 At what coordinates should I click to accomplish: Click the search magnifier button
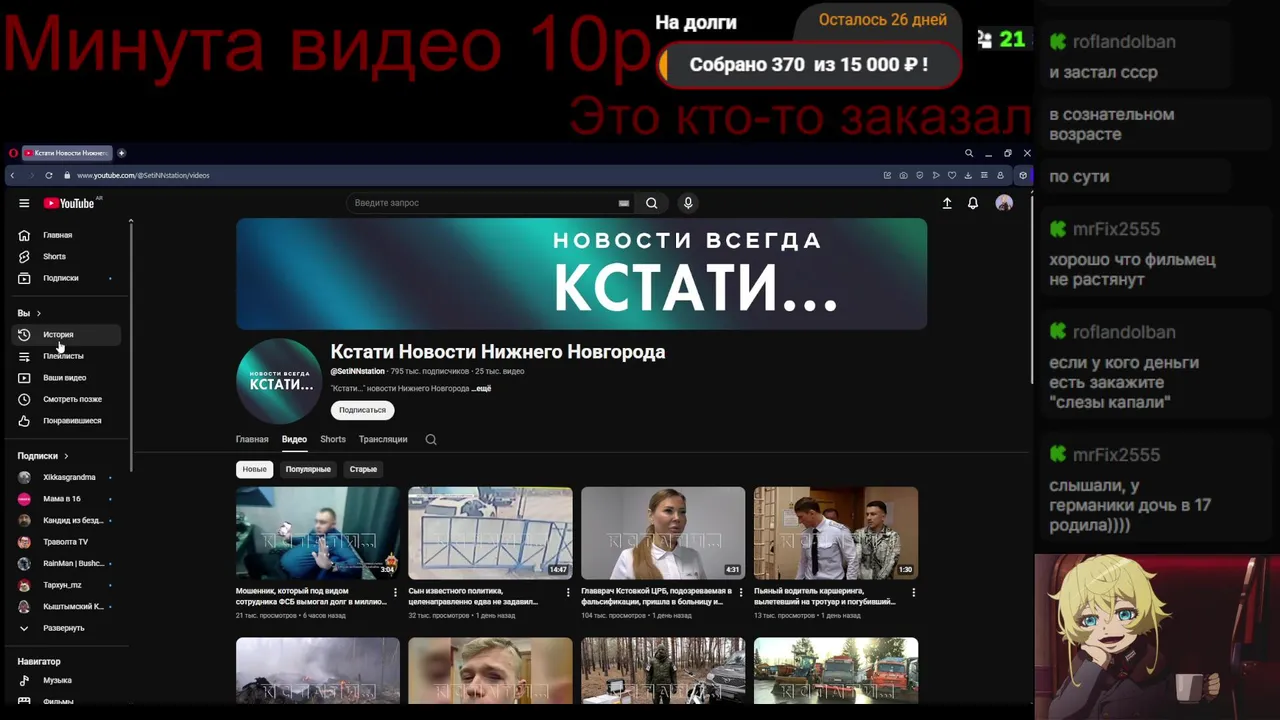pyautogui.click(x=651, y=203)
